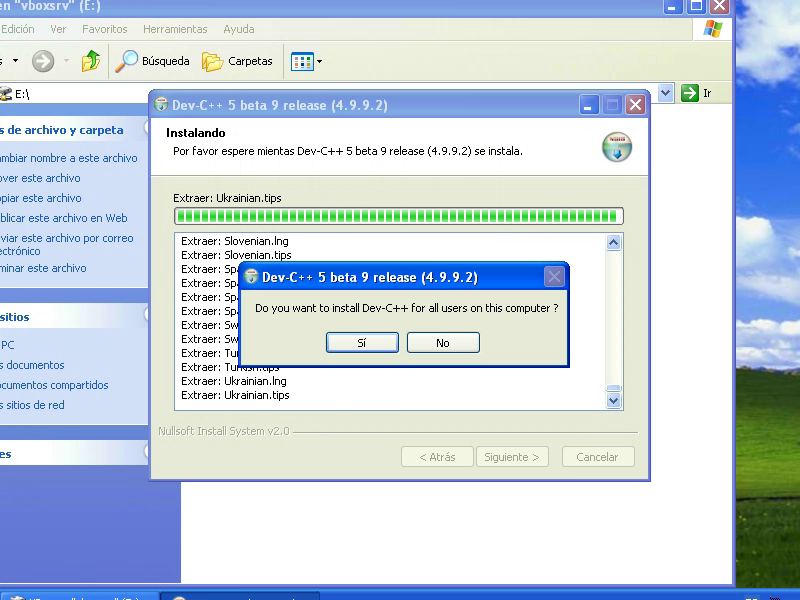Click the "Siguiente >" button
The width and height of the screenshot is (800, 600).
point(512,457)
